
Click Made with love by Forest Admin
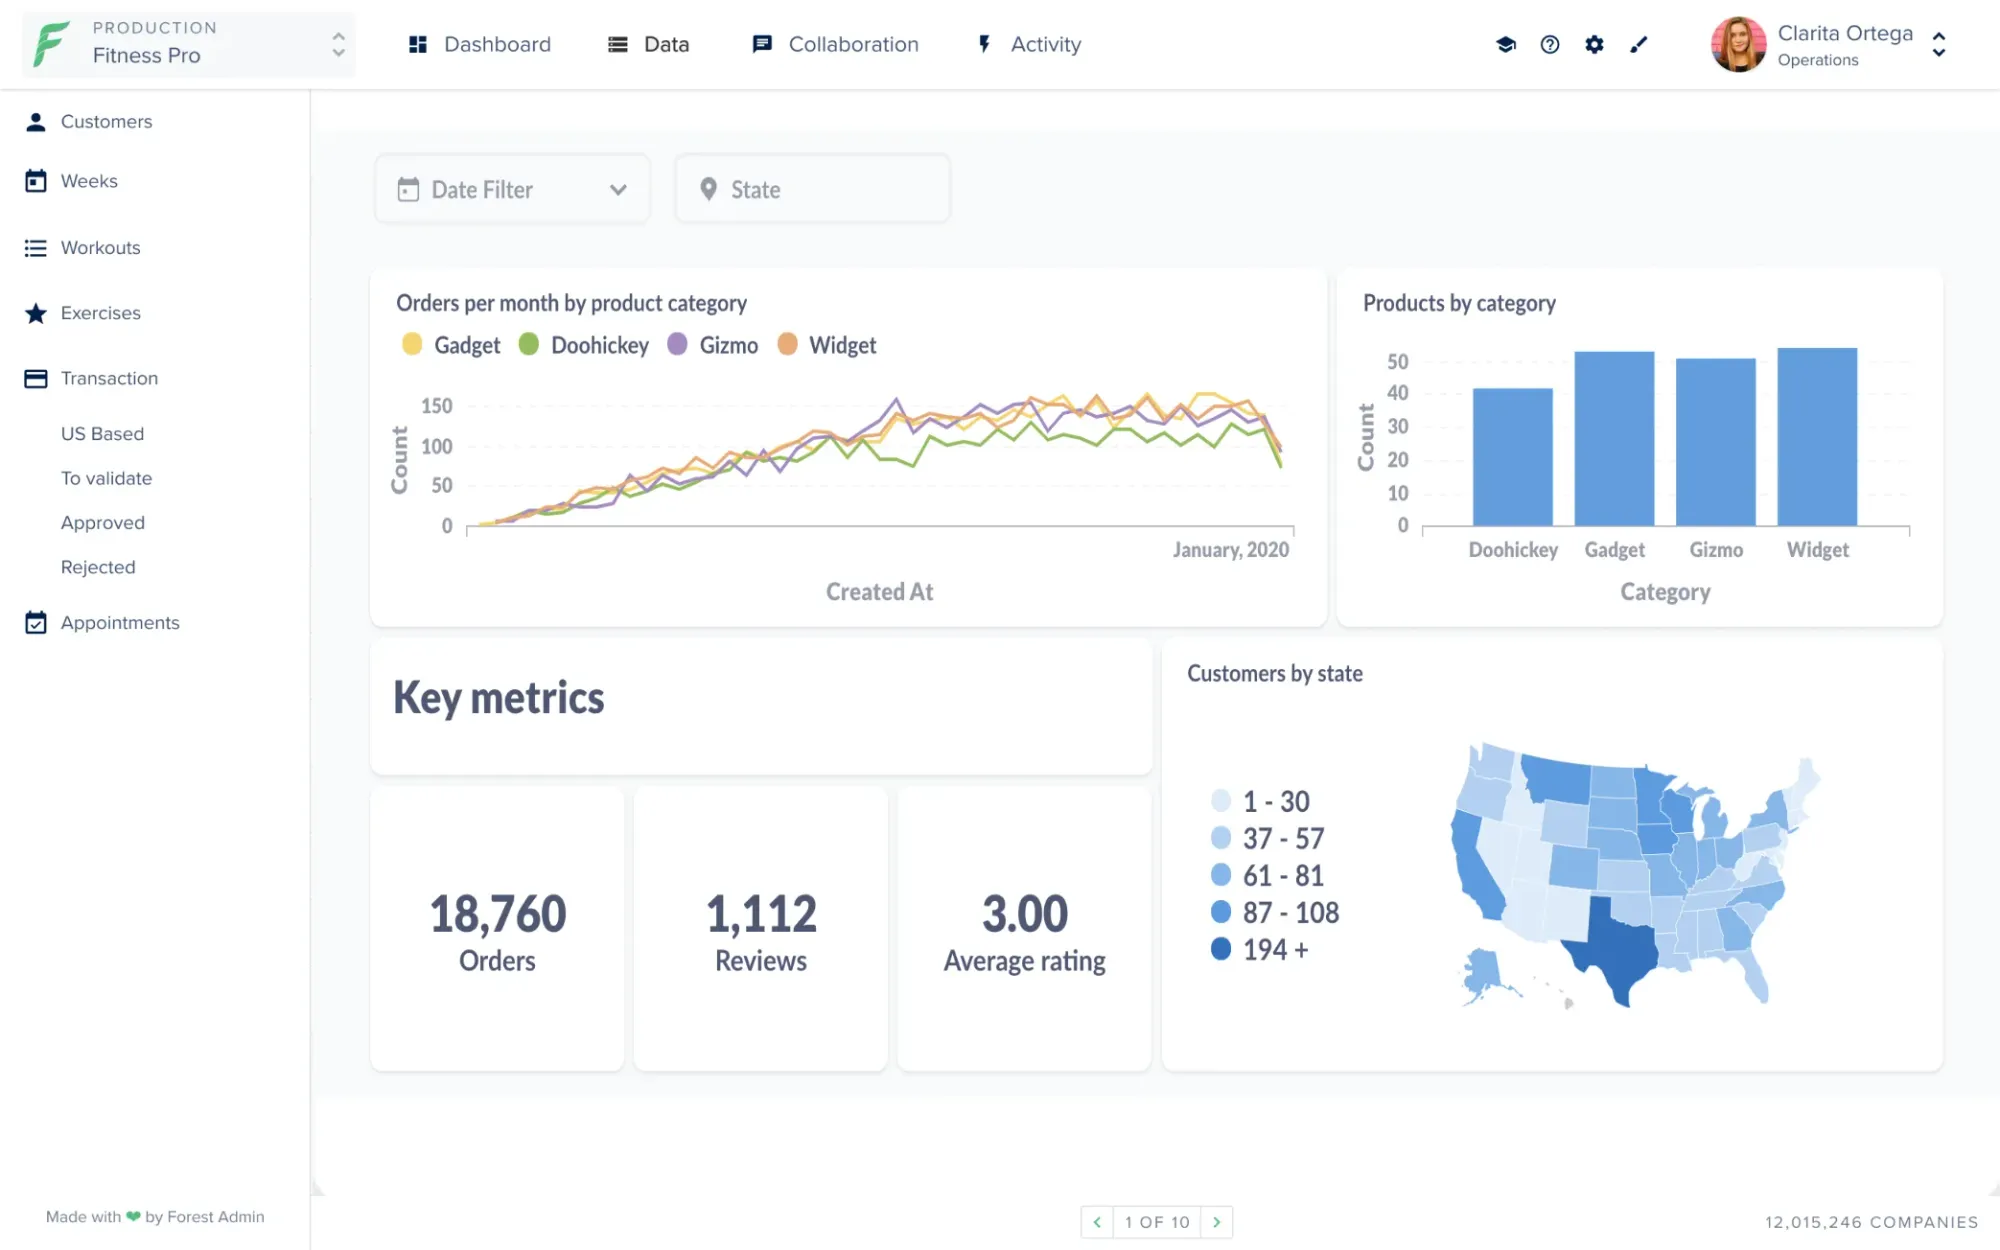click(155, 1217)
